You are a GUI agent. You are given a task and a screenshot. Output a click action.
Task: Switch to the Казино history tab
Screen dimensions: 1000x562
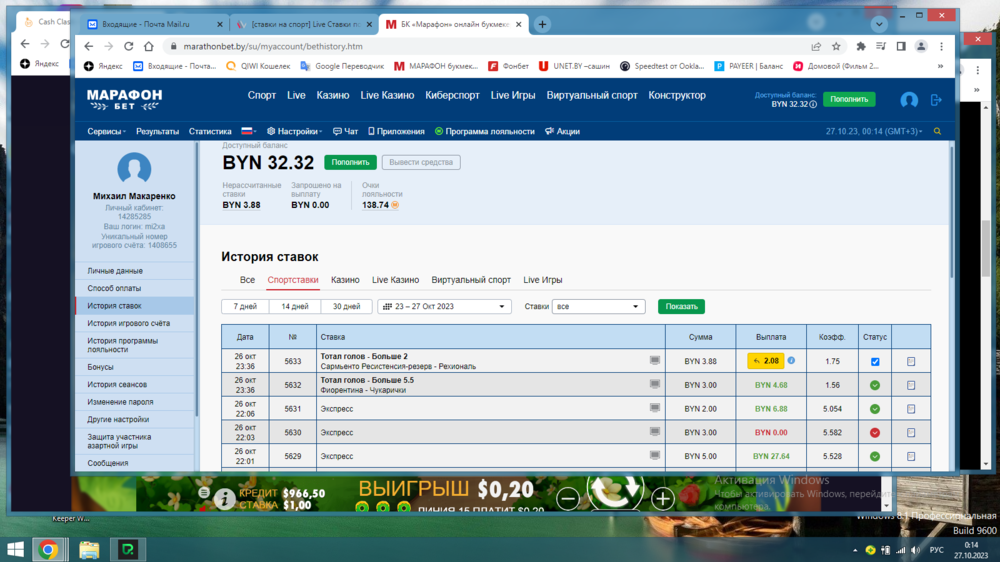click(345, 280)
